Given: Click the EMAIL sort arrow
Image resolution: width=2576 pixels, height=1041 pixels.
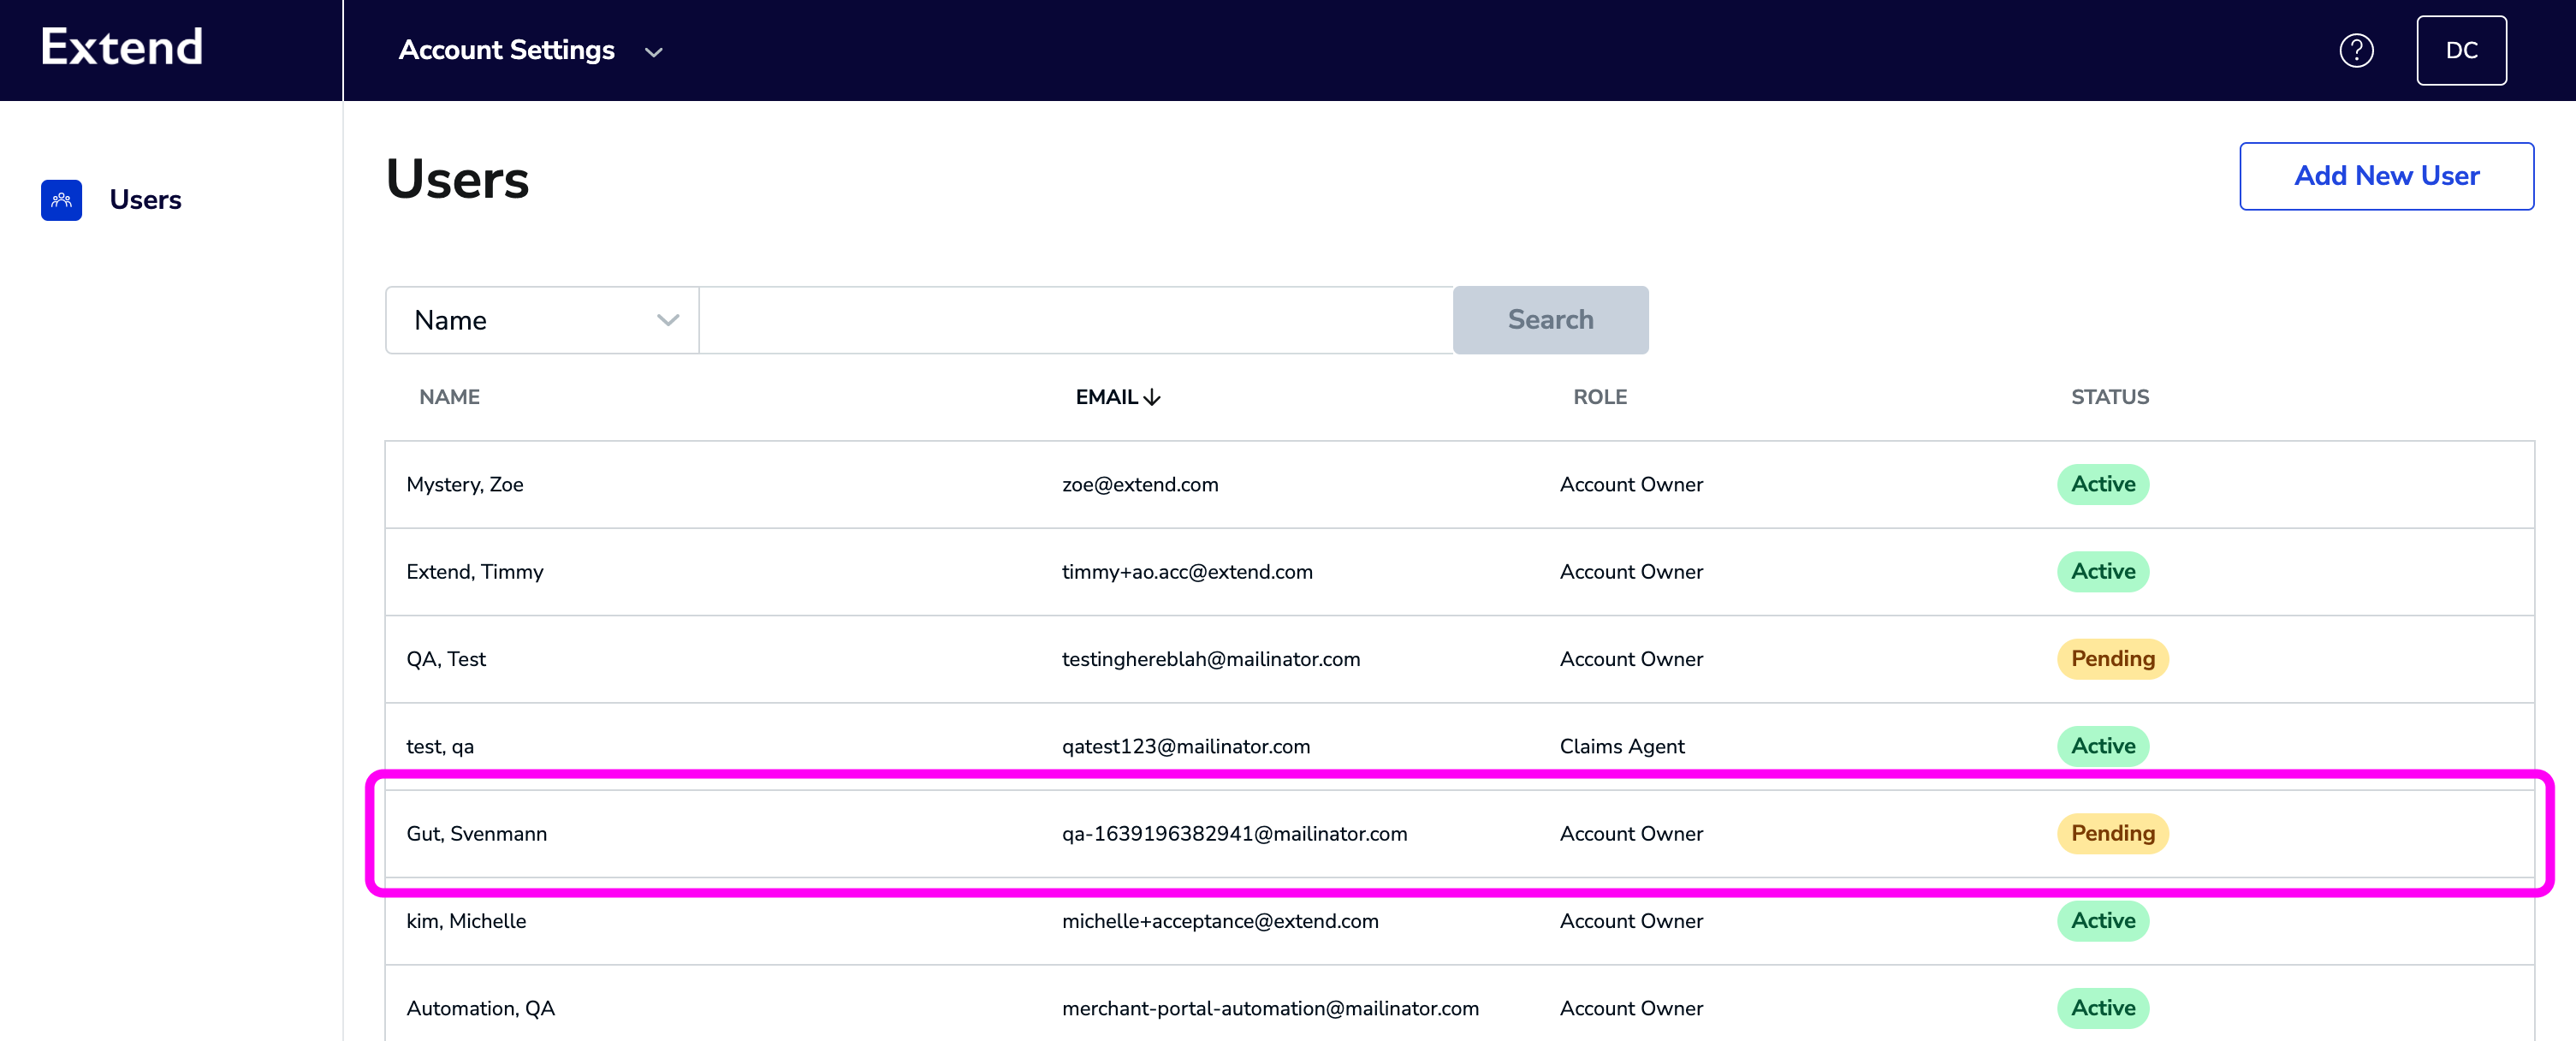Looking at the screenshot, I should 1152,397.
